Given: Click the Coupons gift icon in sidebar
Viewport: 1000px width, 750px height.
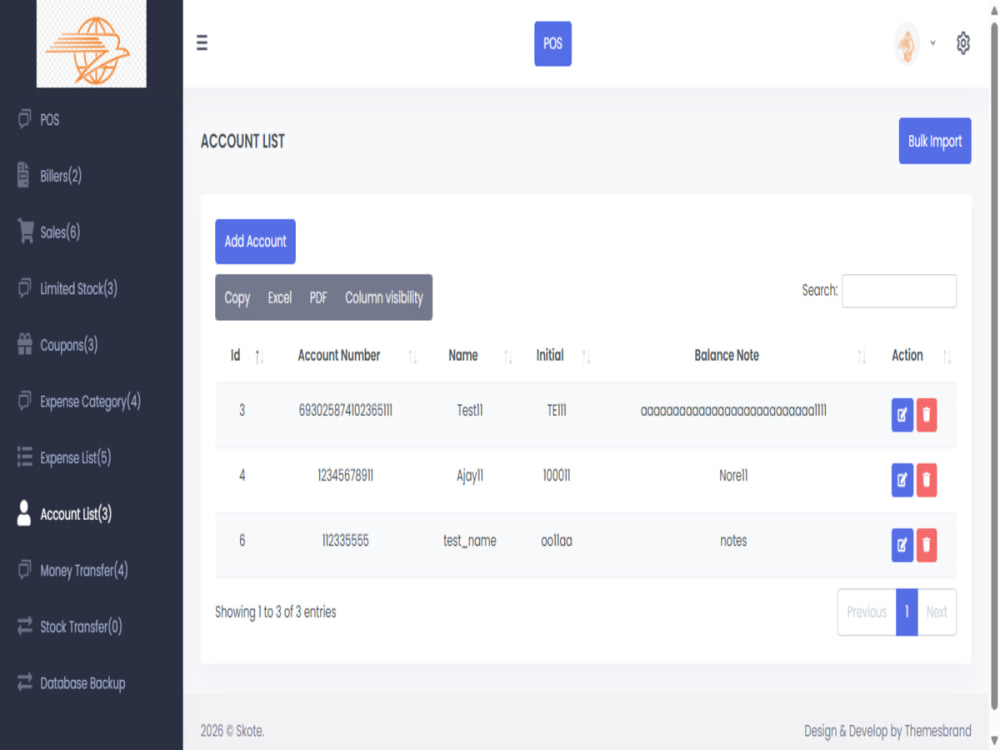Looking at the screenshot, I should tap(24, 344).
